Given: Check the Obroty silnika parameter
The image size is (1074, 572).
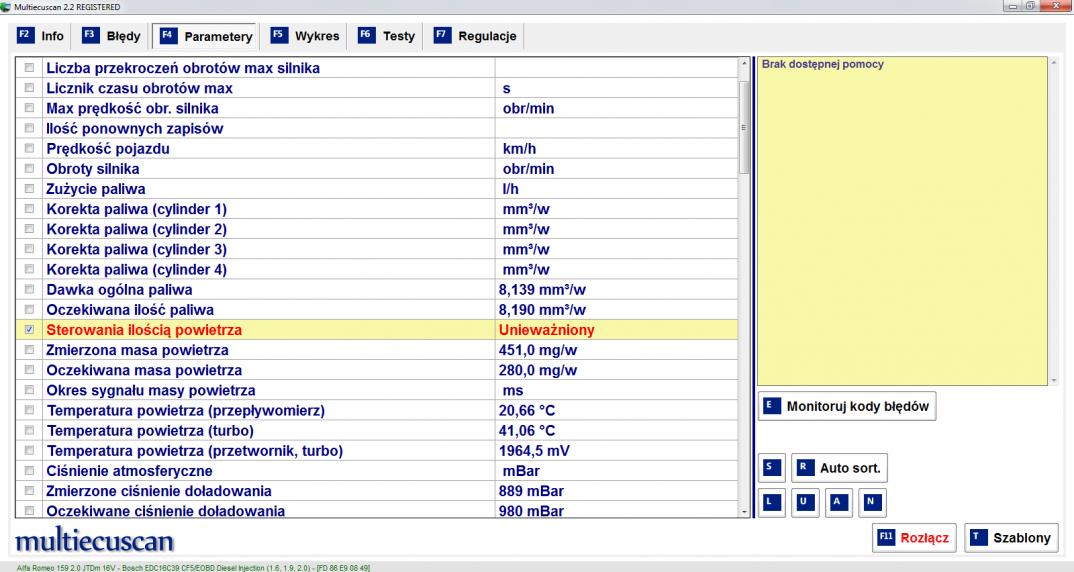Looking at the screenshot, I should [29, 169].
